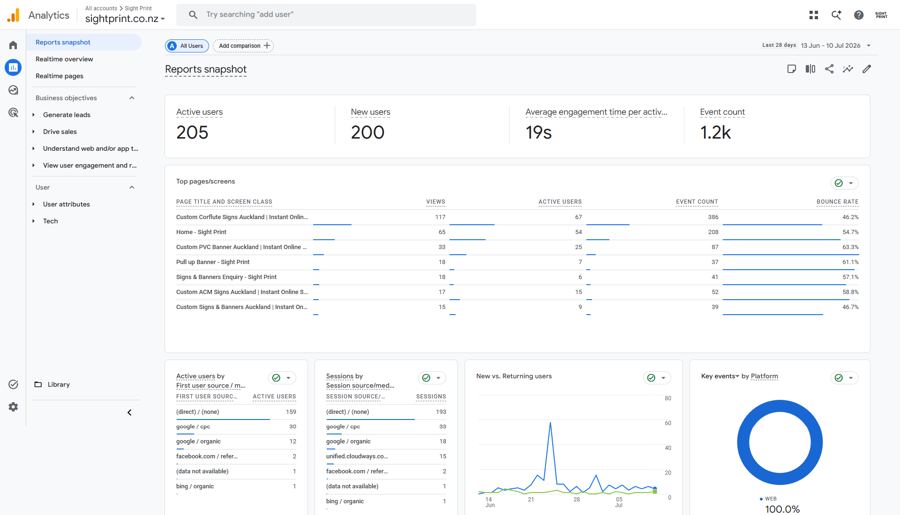Open the Explore icon in left rail

tap(13, 90)
